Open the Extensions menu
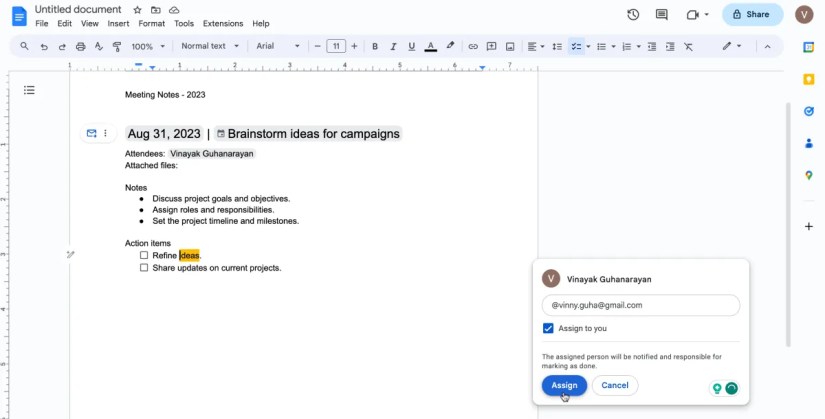Screen dimensions: 825x419 click(223, 24)
